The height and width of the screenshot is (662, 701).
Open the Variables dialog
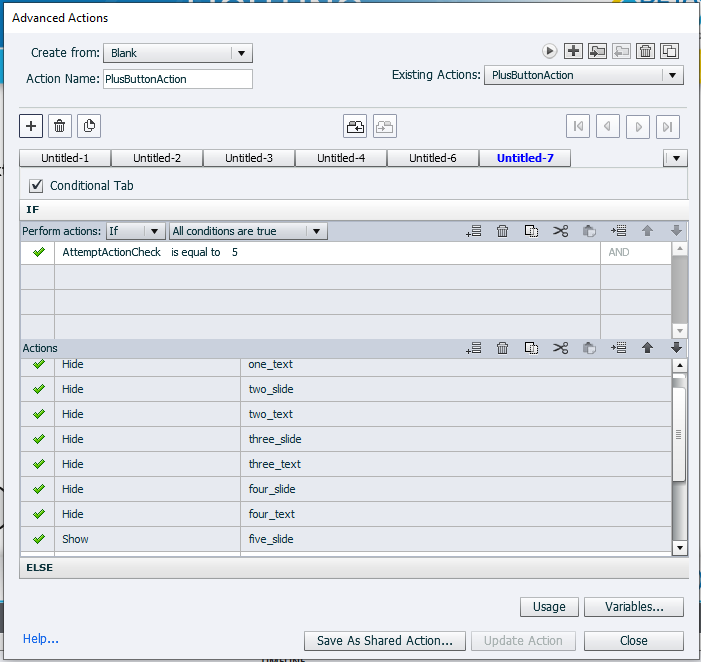click(634, 607)
